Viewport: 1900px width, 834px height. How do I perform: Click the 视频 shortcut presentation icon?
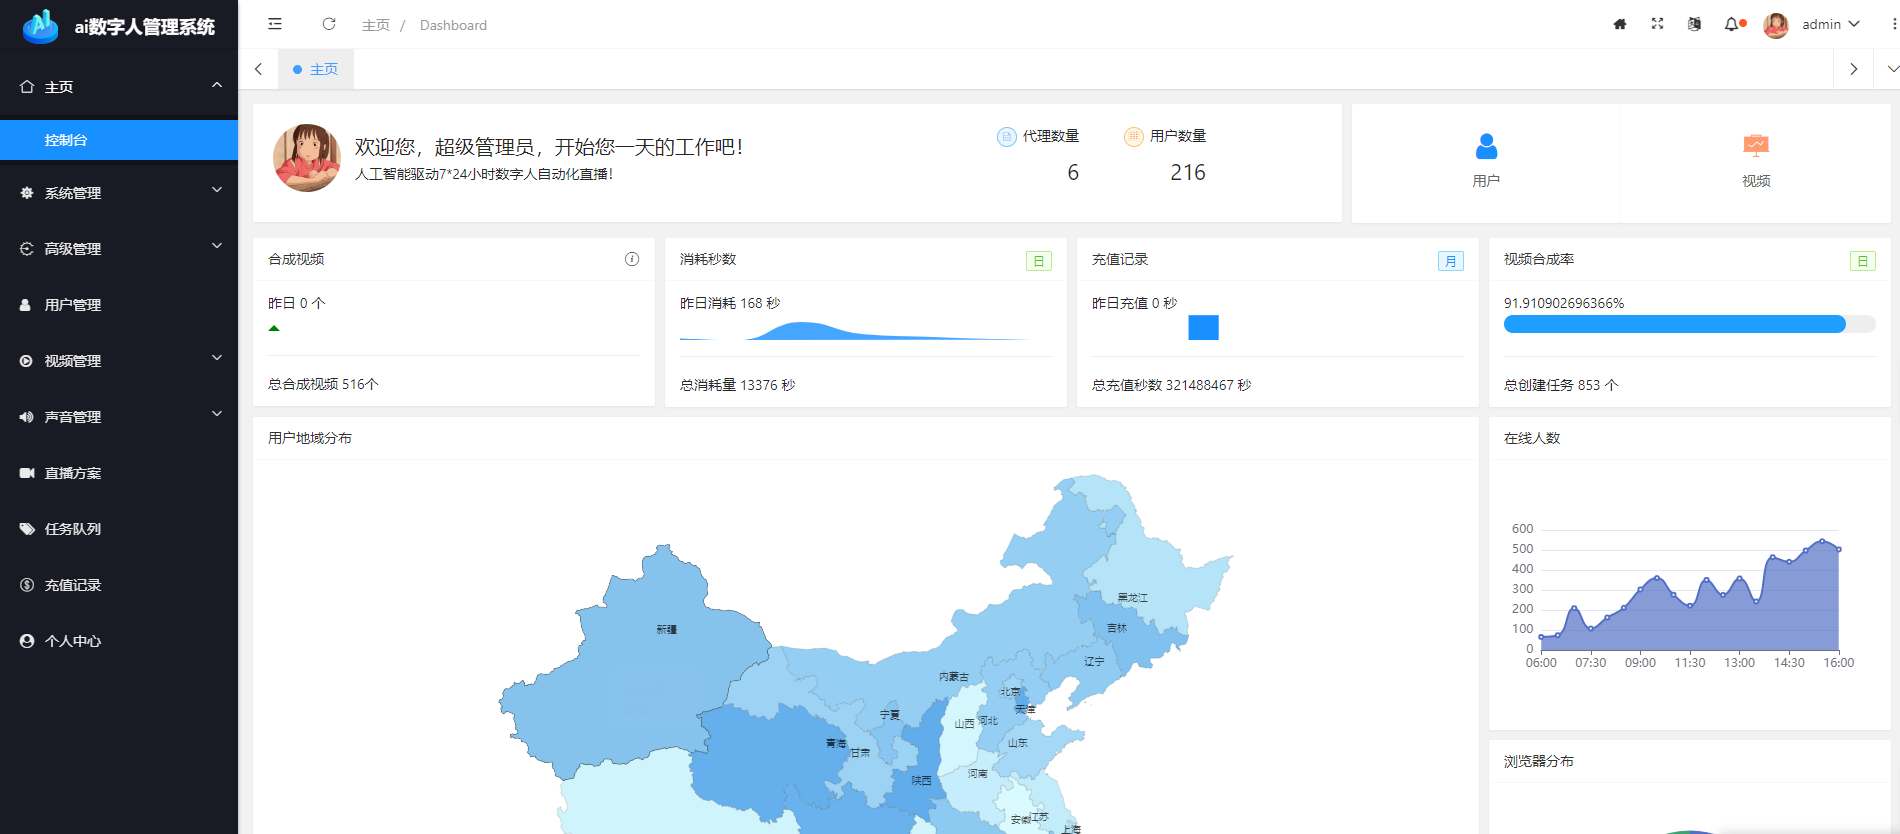(1756, 146)
